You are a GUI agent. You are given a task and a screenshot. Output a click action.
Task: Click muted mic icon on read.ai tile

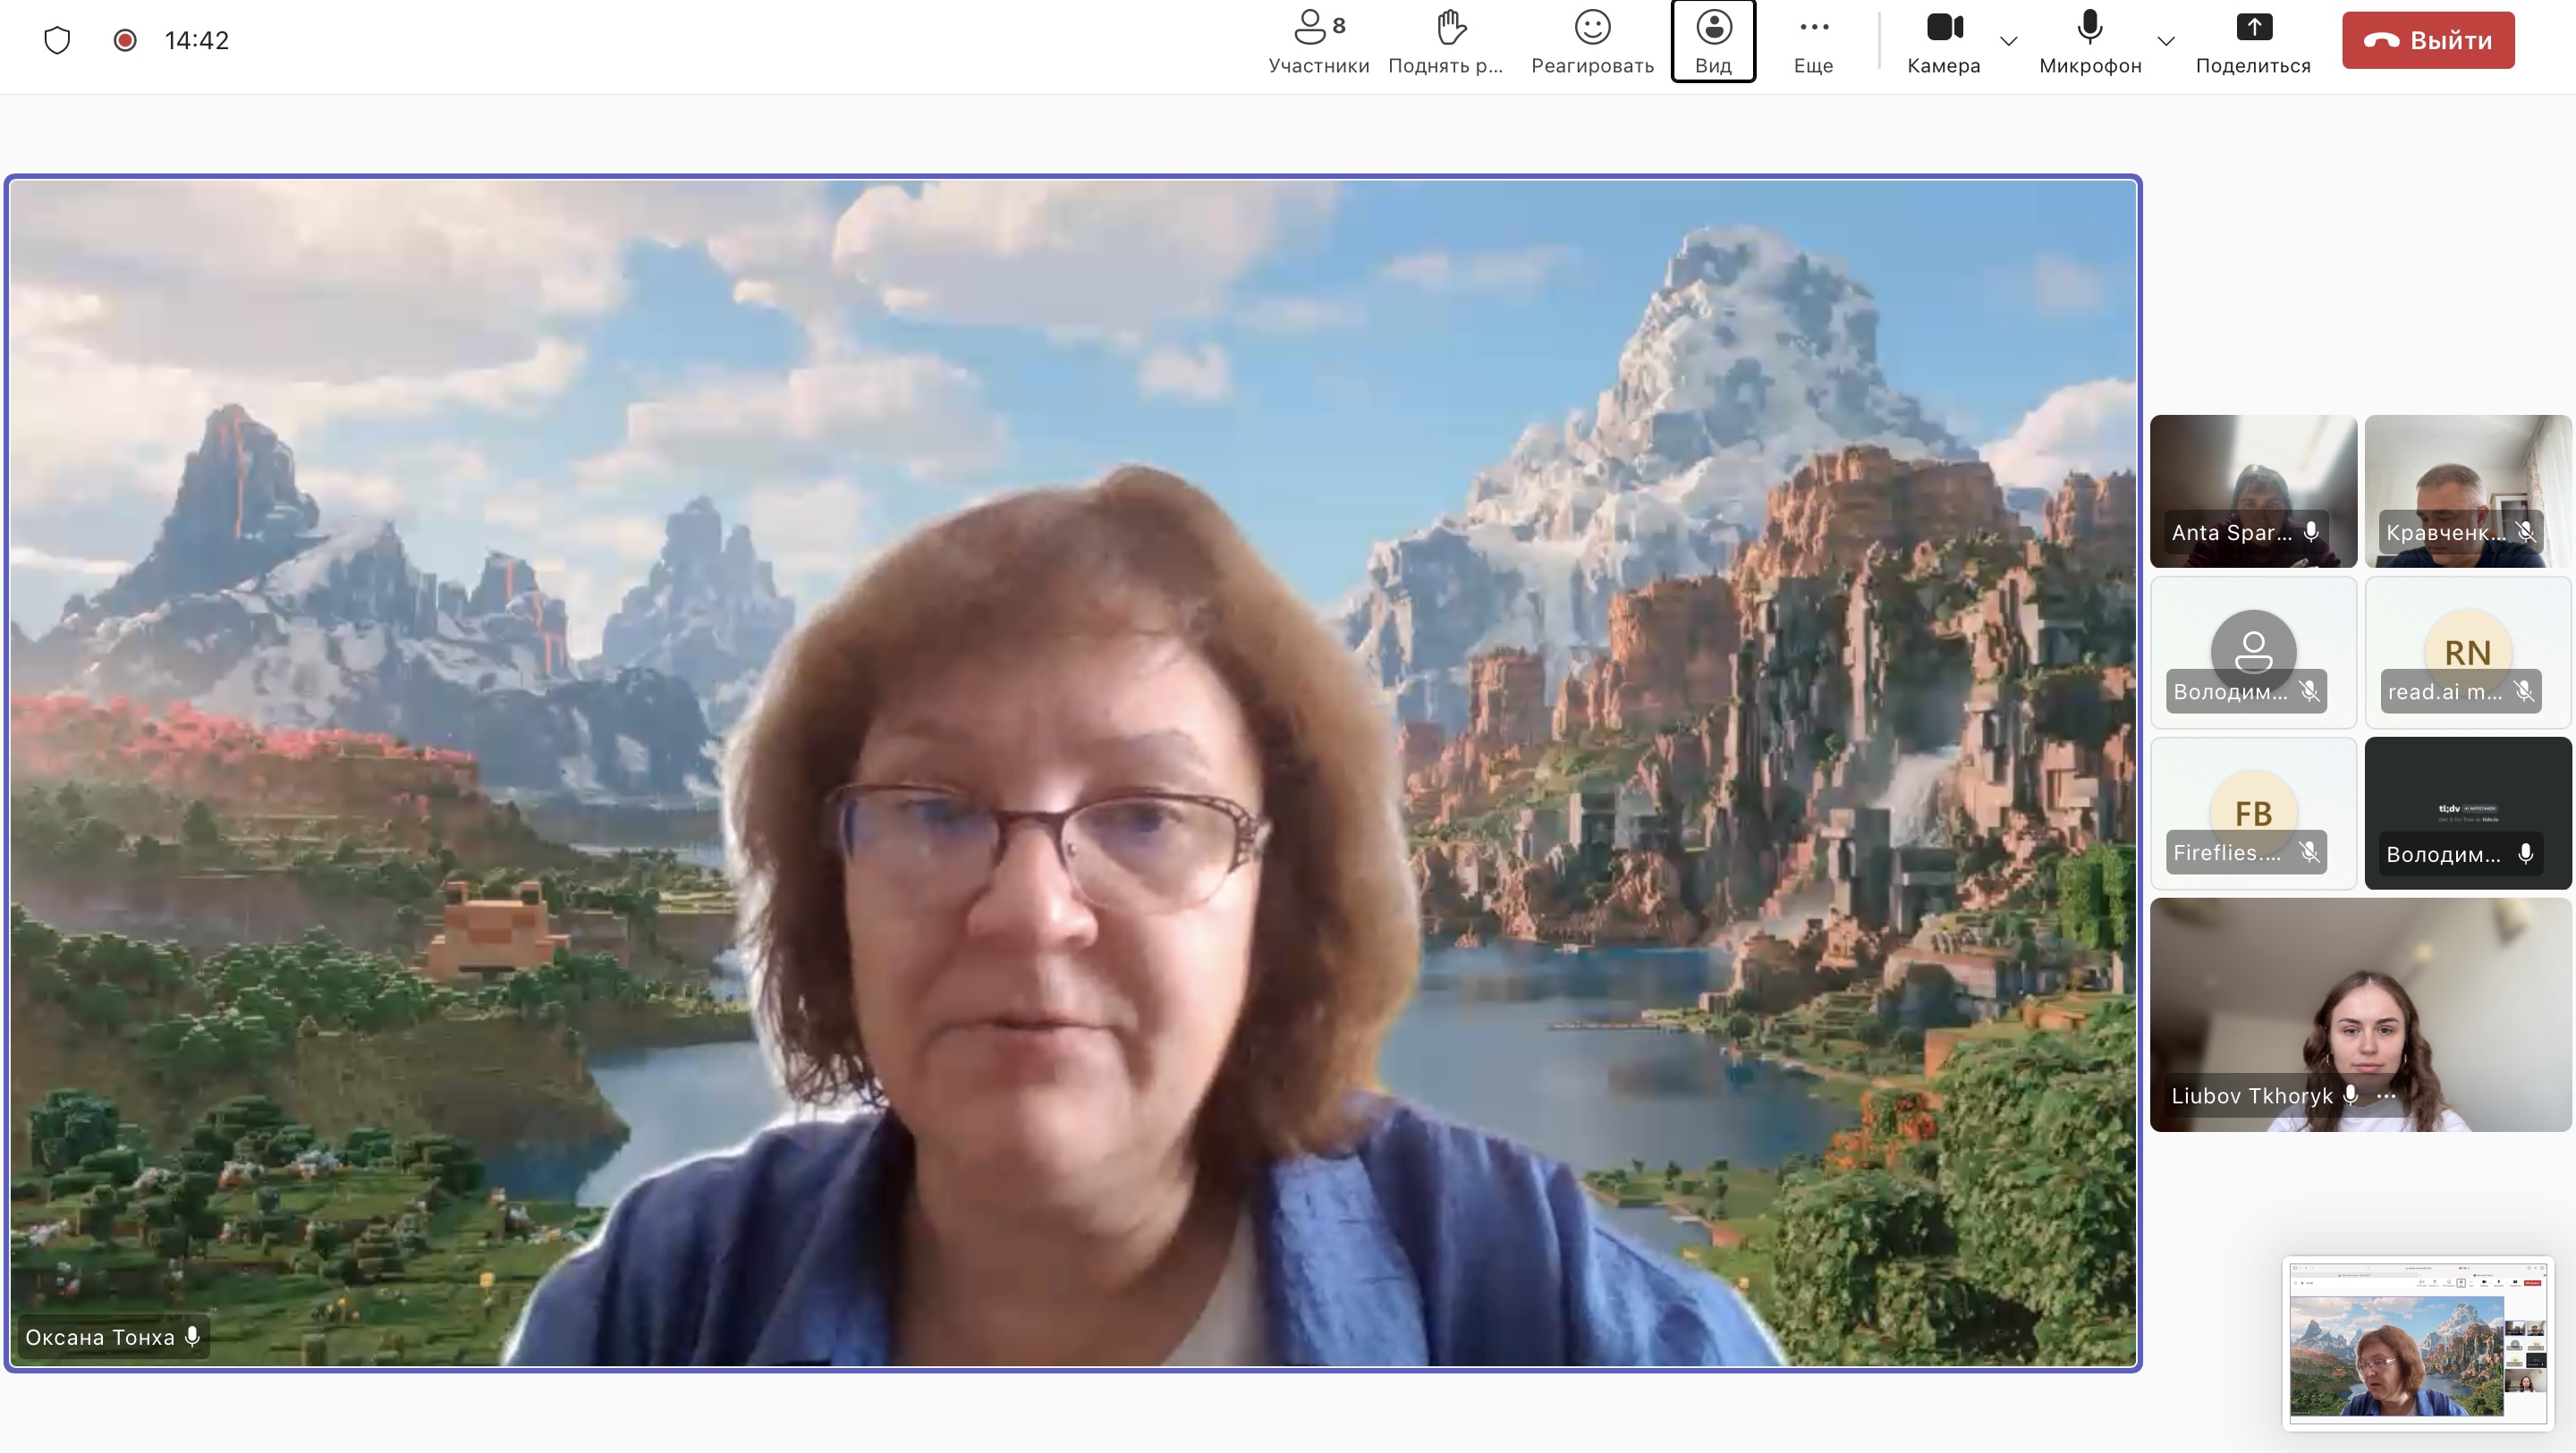pyautogui.click(x=2524, y=691)
